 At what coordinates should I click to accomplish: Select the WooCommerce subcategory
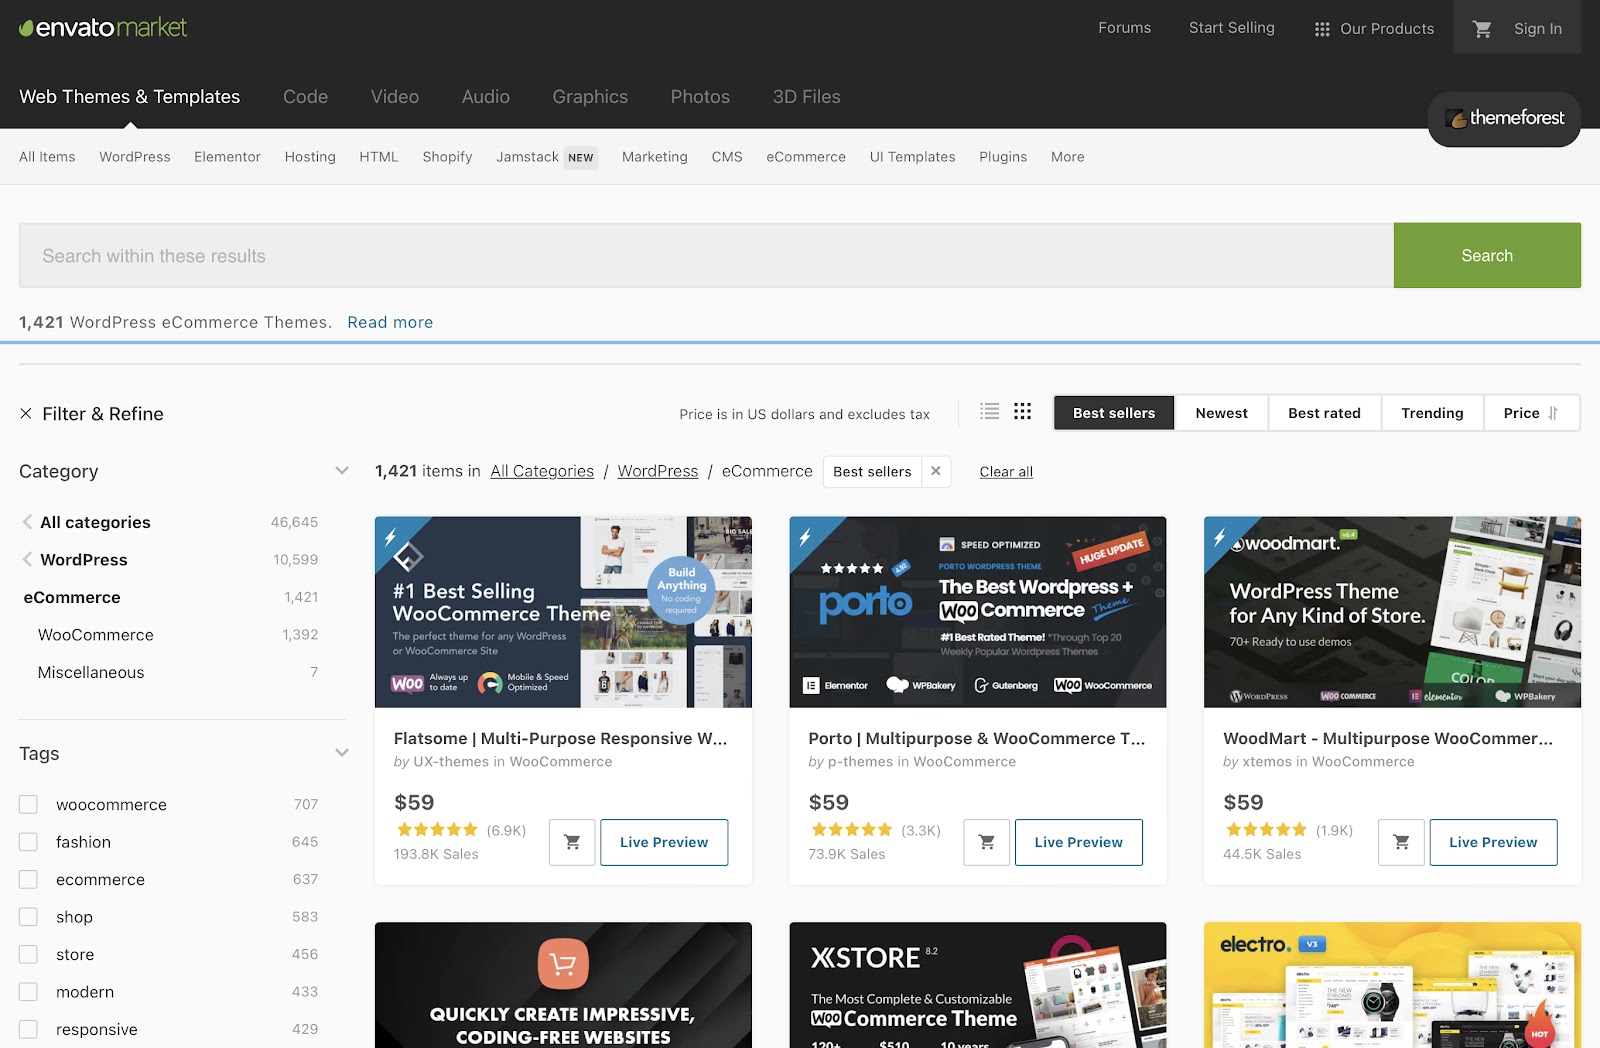(x=96, y=635)
